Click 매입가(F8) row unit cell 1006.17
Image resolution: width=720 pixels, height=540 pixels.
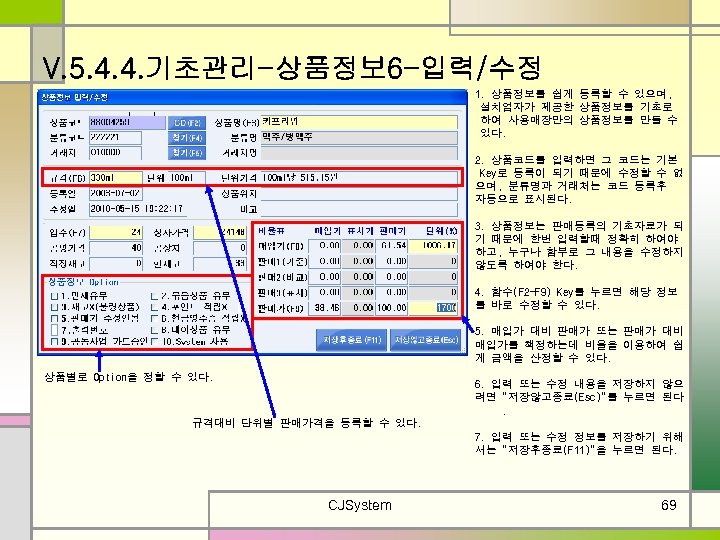click(x=433, y=246)
